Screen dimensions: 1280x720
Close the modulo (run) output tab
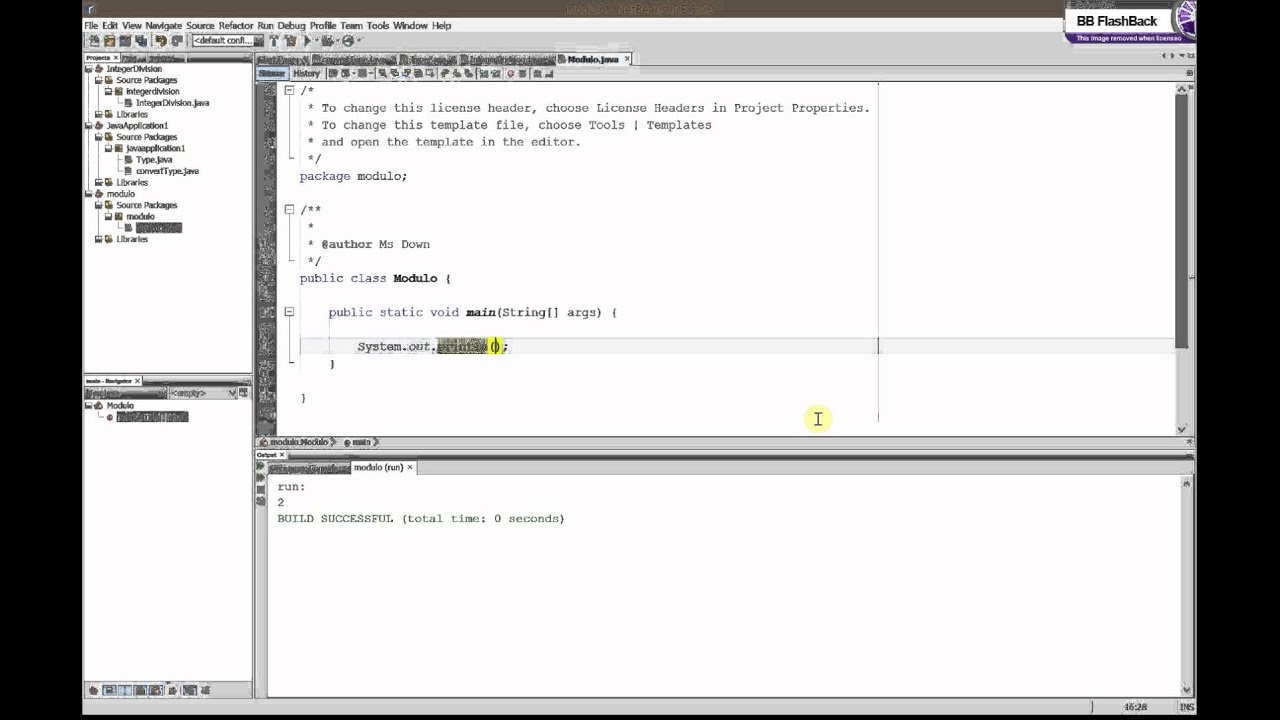tap(409, 467)
